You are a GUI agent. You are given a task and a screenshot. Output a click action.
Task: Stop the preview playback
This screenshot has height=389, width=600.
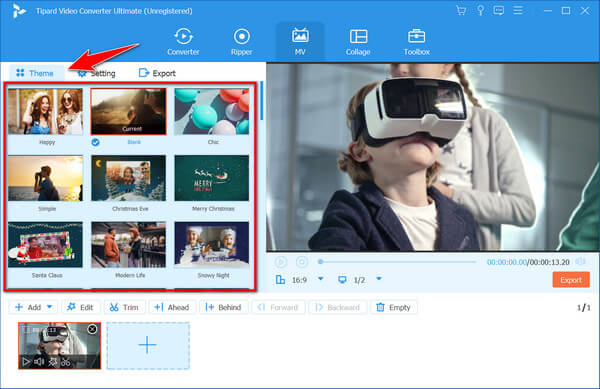point(302,262)
